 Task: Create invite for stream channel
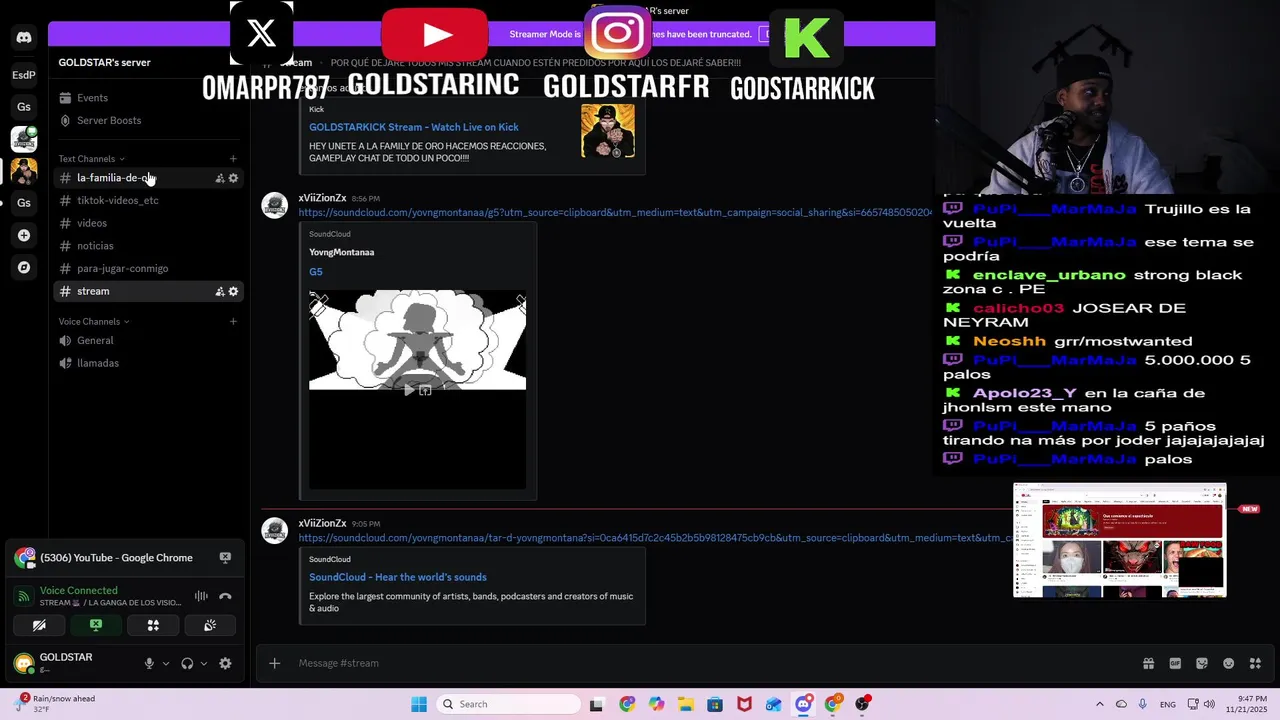pos(220,291)
